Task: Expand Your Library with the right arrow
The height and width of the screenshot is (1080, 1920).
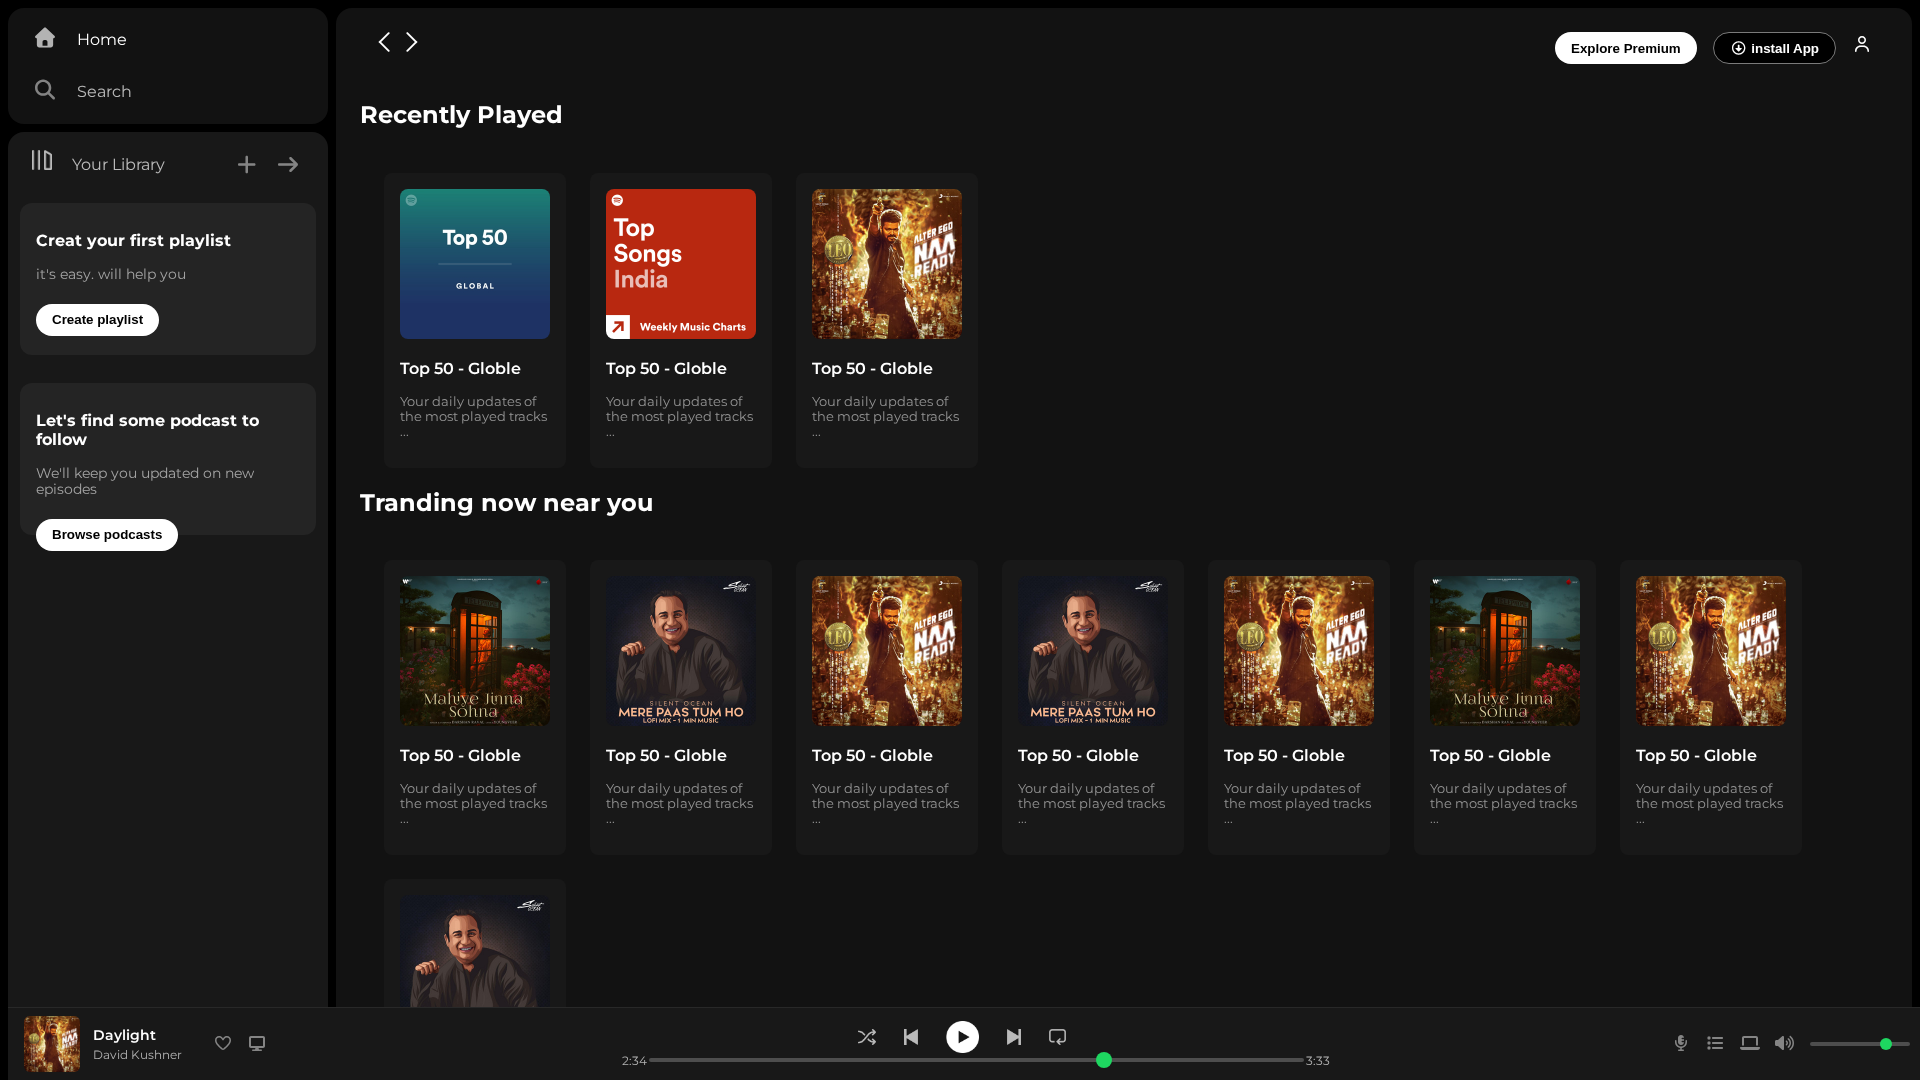Action: pos(288,164)
